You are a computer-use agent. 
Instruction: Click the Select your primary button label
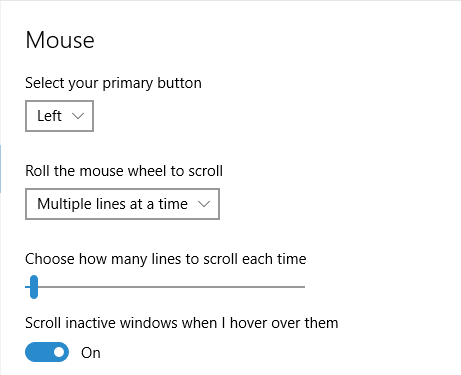click(x=113, y=83)
